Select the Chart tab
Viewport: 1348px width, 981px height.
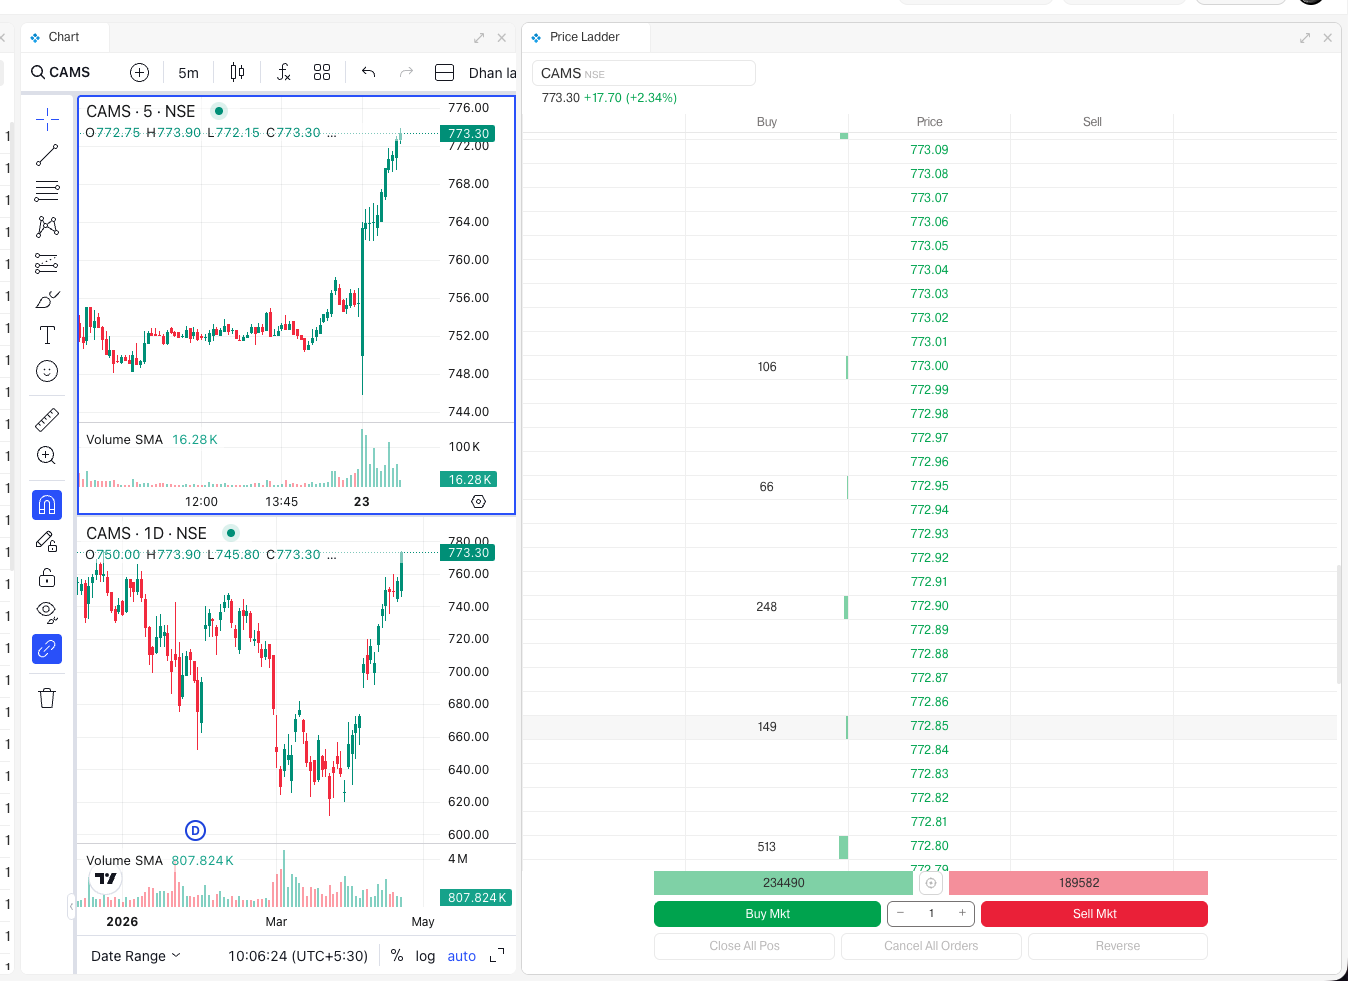click(x=63, y=37)
